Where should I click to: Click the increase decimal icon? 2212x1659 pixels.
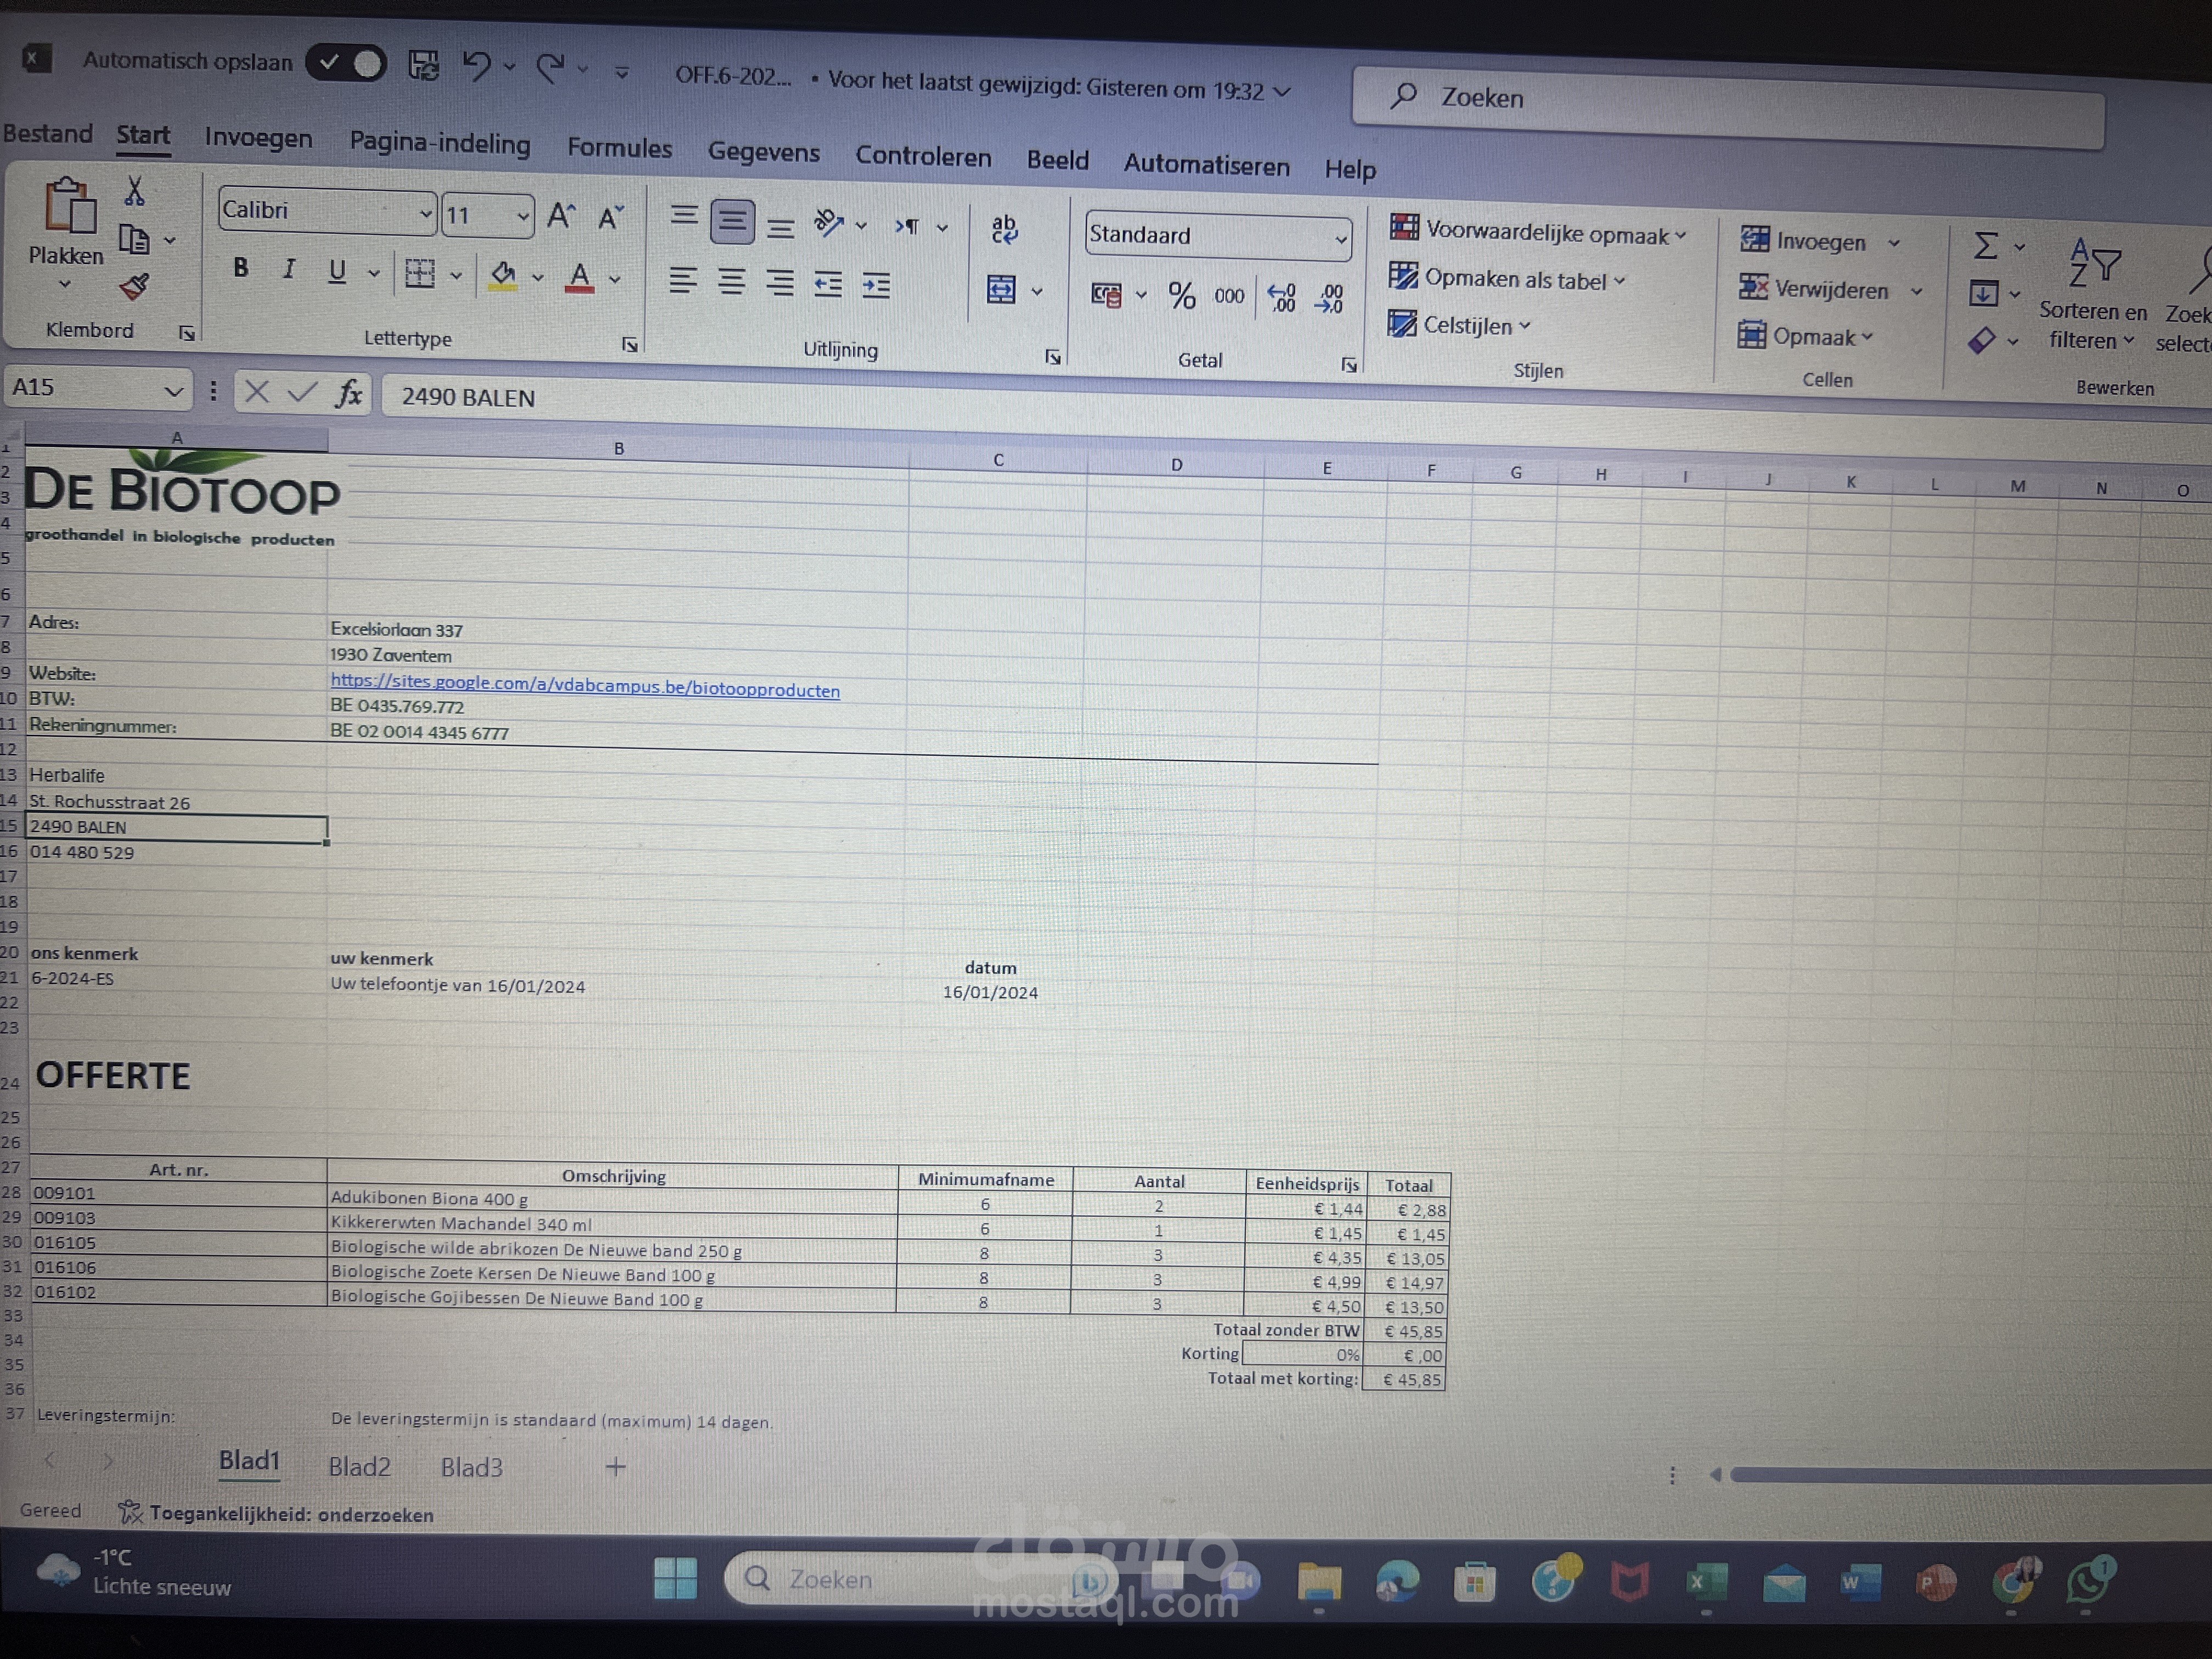(1282, 298)
